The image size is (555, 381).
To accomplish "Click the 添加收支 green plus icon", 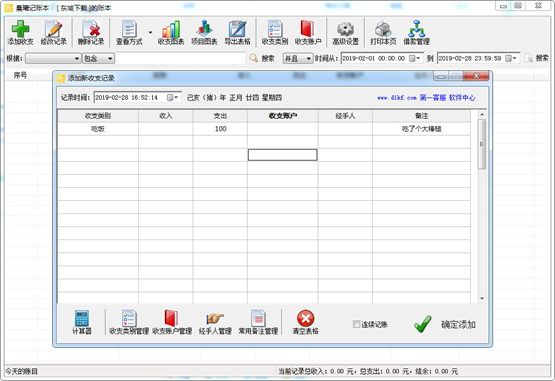I will click(20, 33).
